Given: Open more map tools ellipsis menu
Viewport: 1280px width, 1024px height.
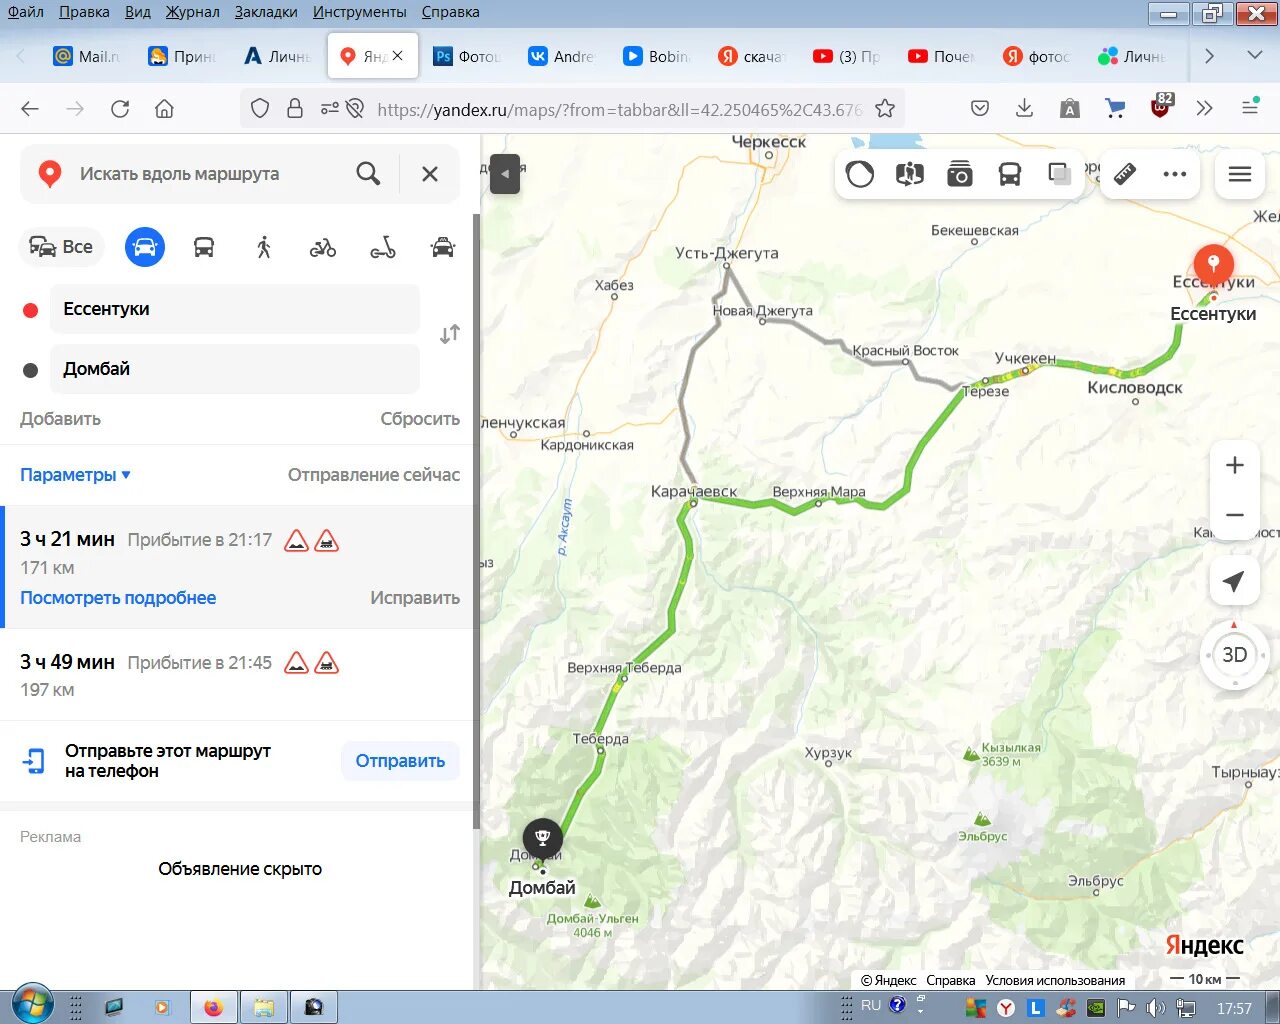Looking at the screenshot, I should click(1175, 175).
